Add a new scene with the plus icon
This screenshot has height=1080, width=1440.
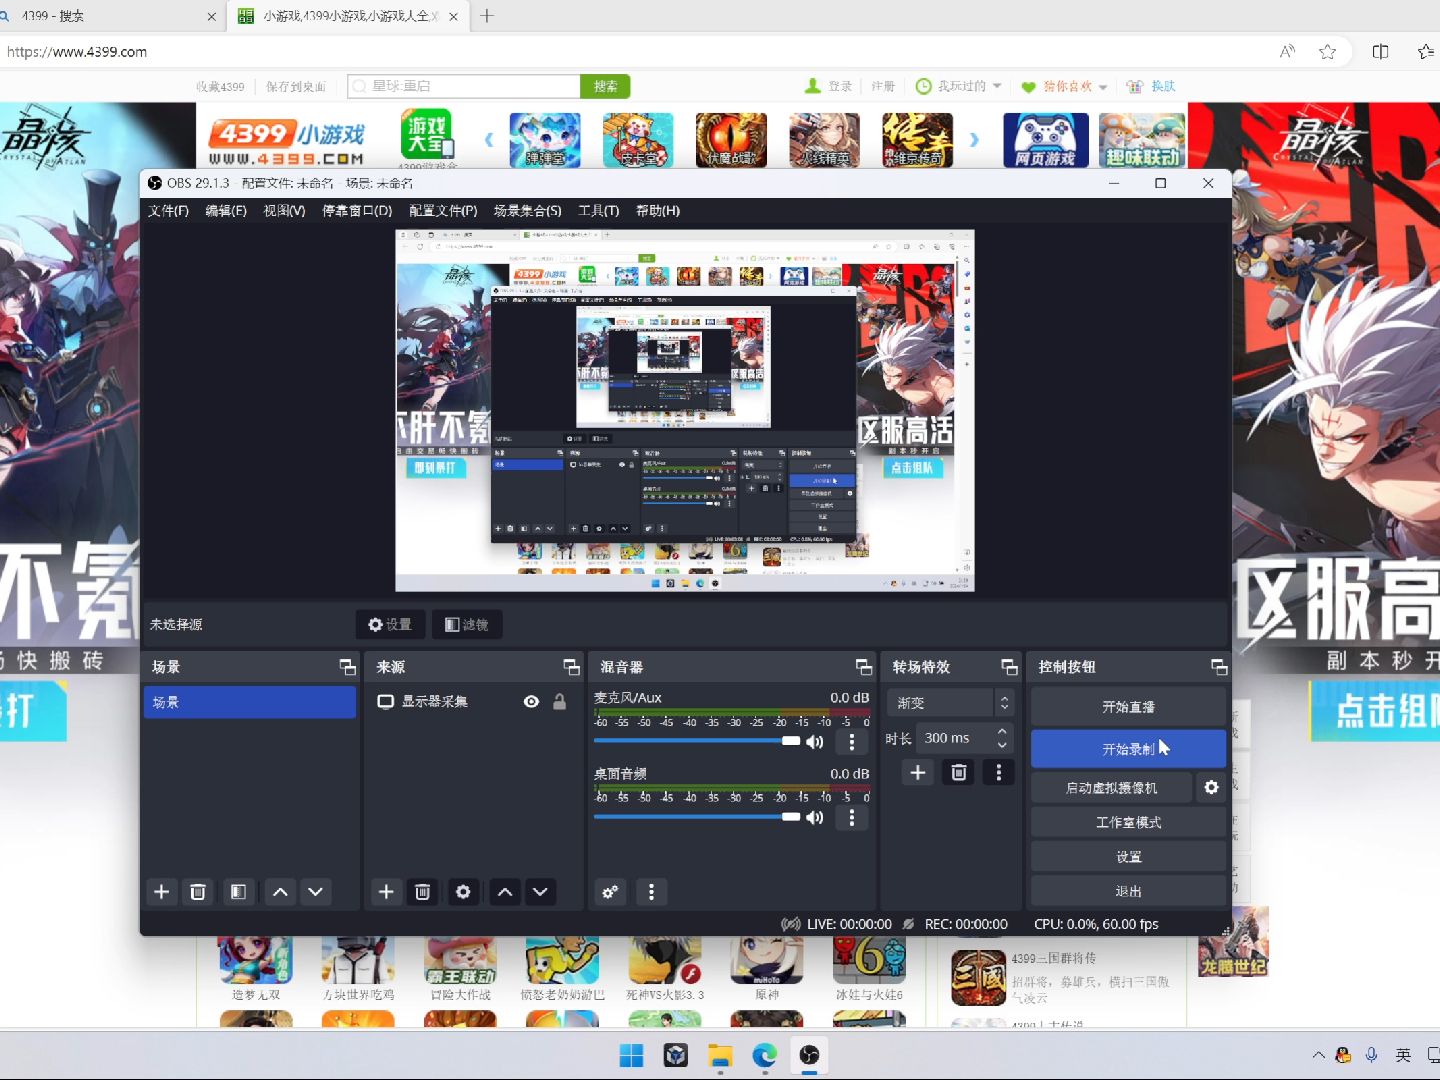coord(161,892)
